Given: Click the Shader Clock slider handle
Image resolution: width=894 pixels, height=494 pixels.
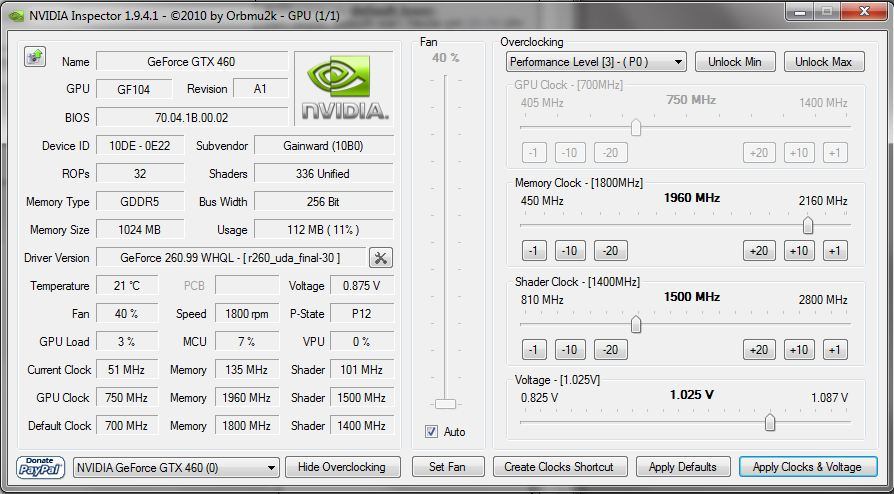Looking at the screenshot, I should tap(636, 325).
